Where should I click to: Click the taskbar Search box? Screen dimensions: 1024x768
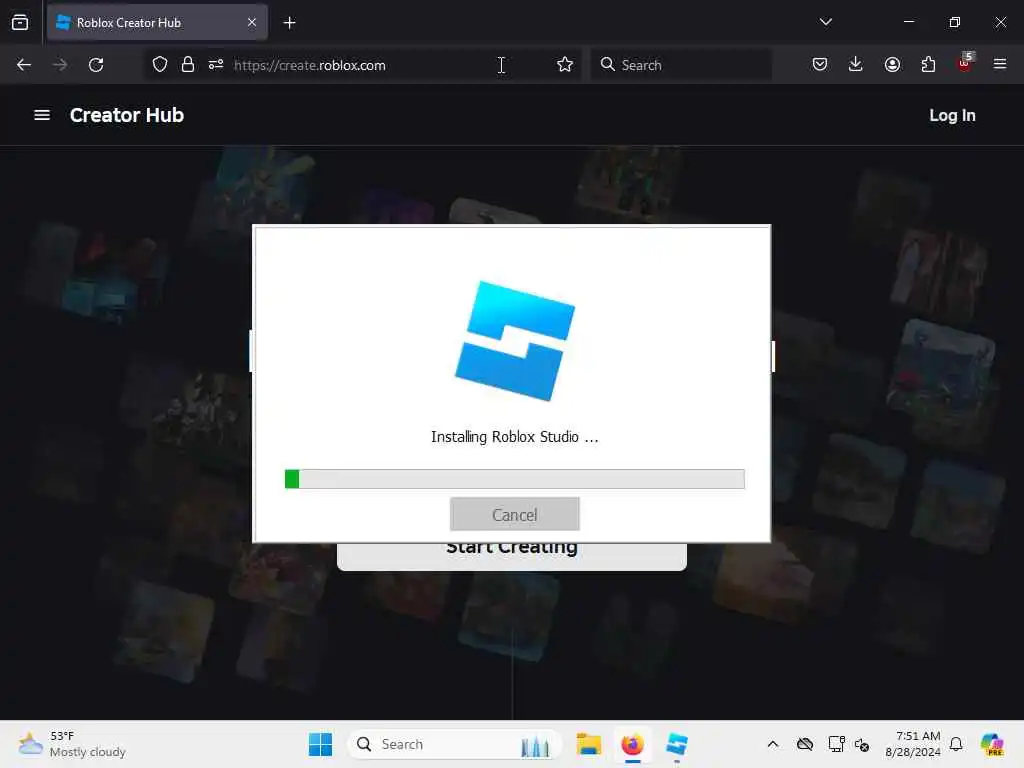tap(455, 744)
